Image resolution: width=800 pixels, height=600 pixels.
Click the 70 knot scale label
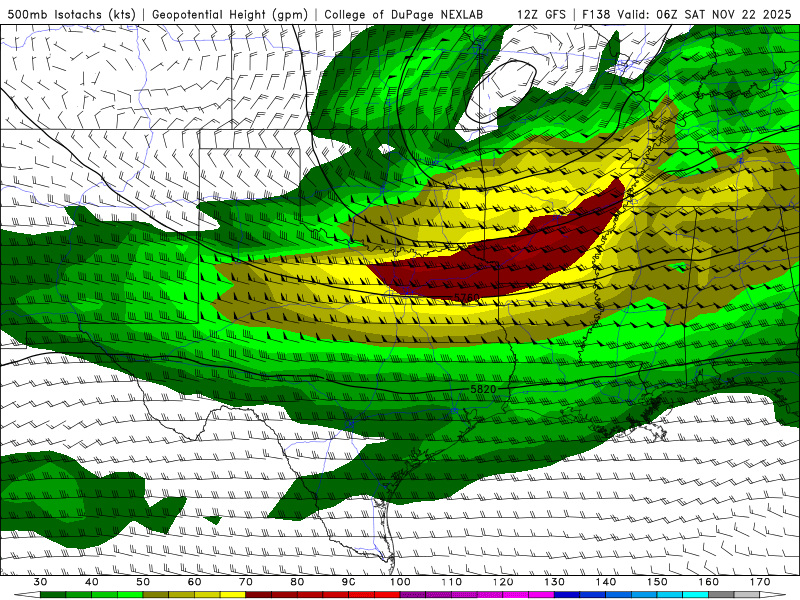(x=246, y=582)
